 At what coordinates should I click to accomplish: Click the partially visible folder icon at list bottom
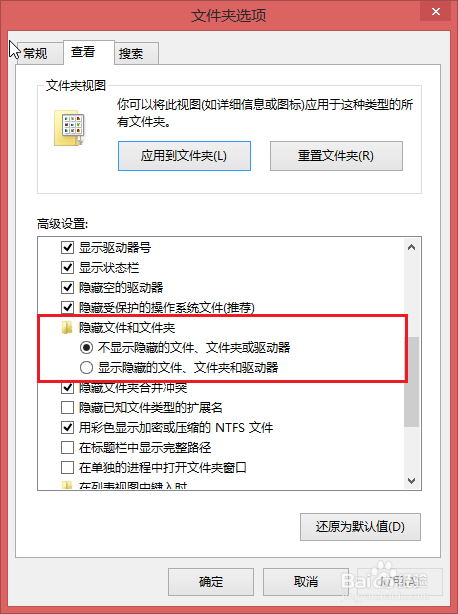67,486
